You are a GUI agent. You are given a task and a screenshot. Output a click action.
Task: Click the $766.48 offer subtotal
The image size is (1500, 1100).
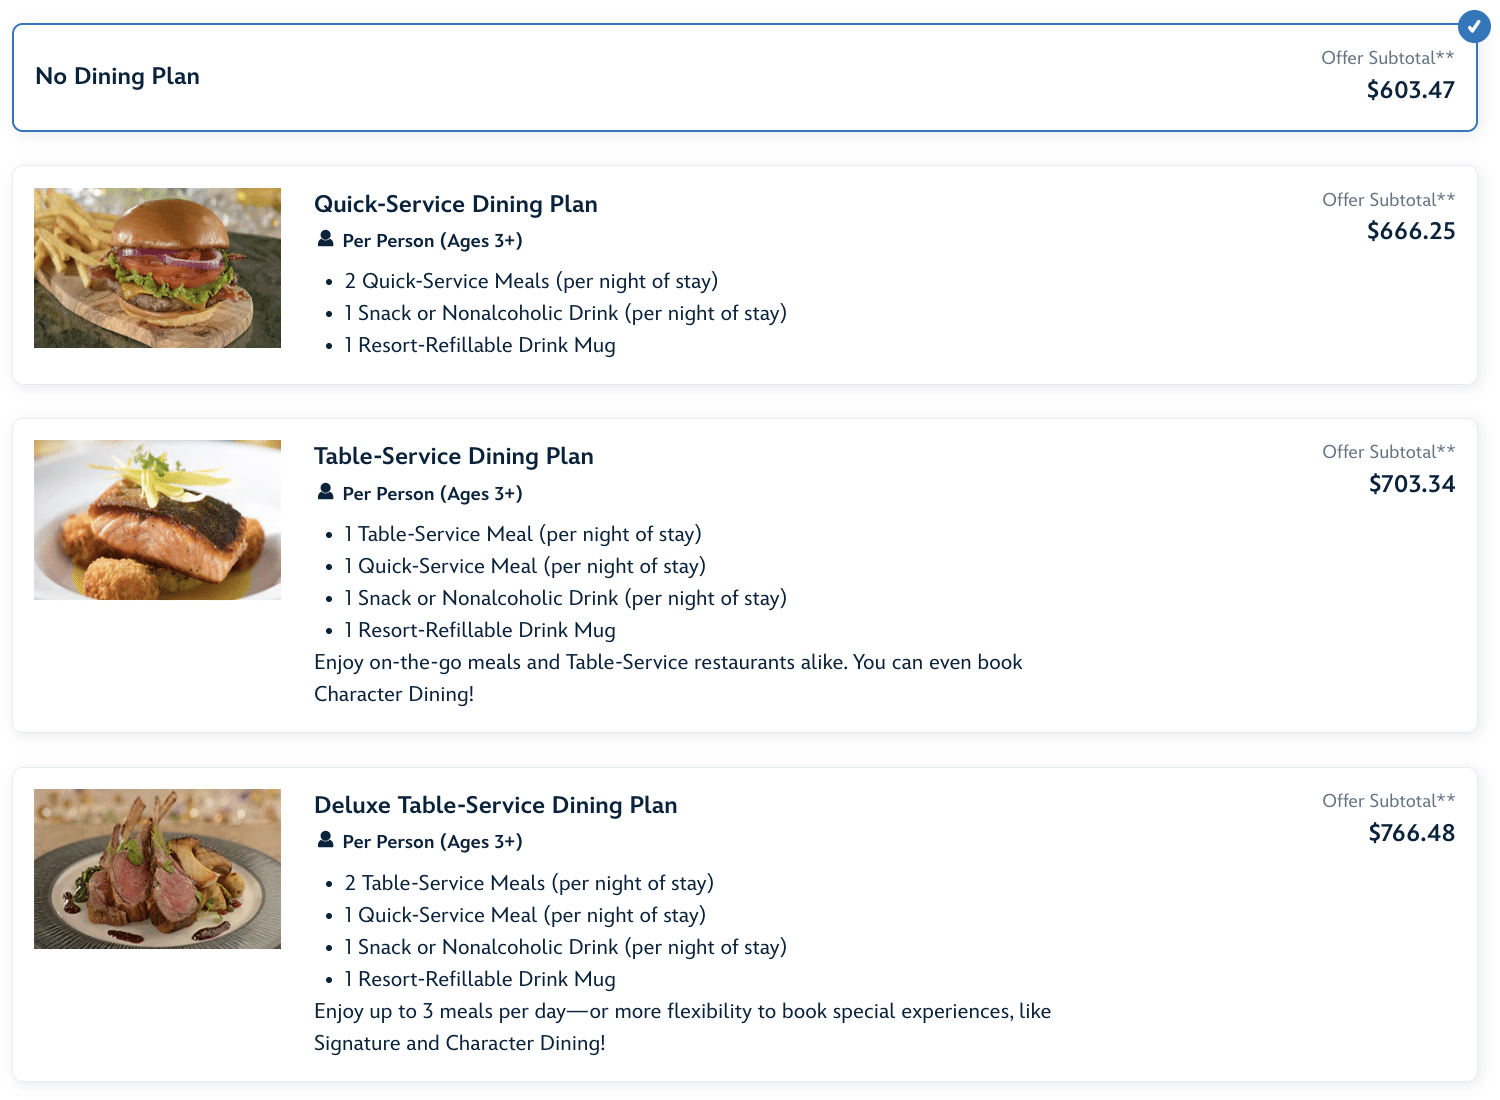coord(1411,833)
